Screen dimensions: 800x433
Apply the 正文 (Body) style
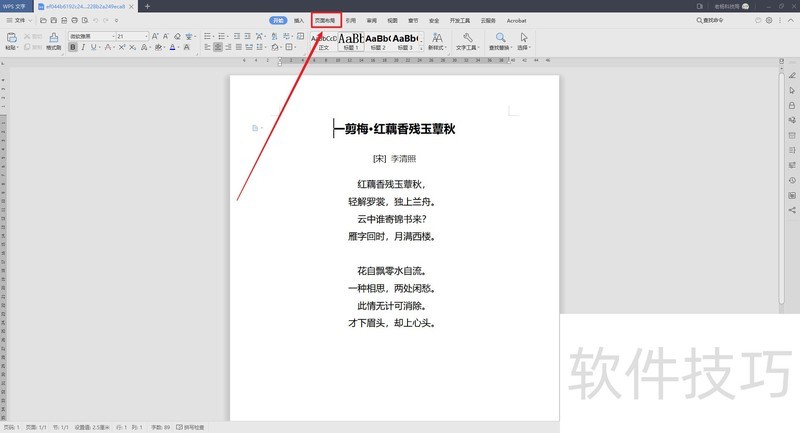323,40
